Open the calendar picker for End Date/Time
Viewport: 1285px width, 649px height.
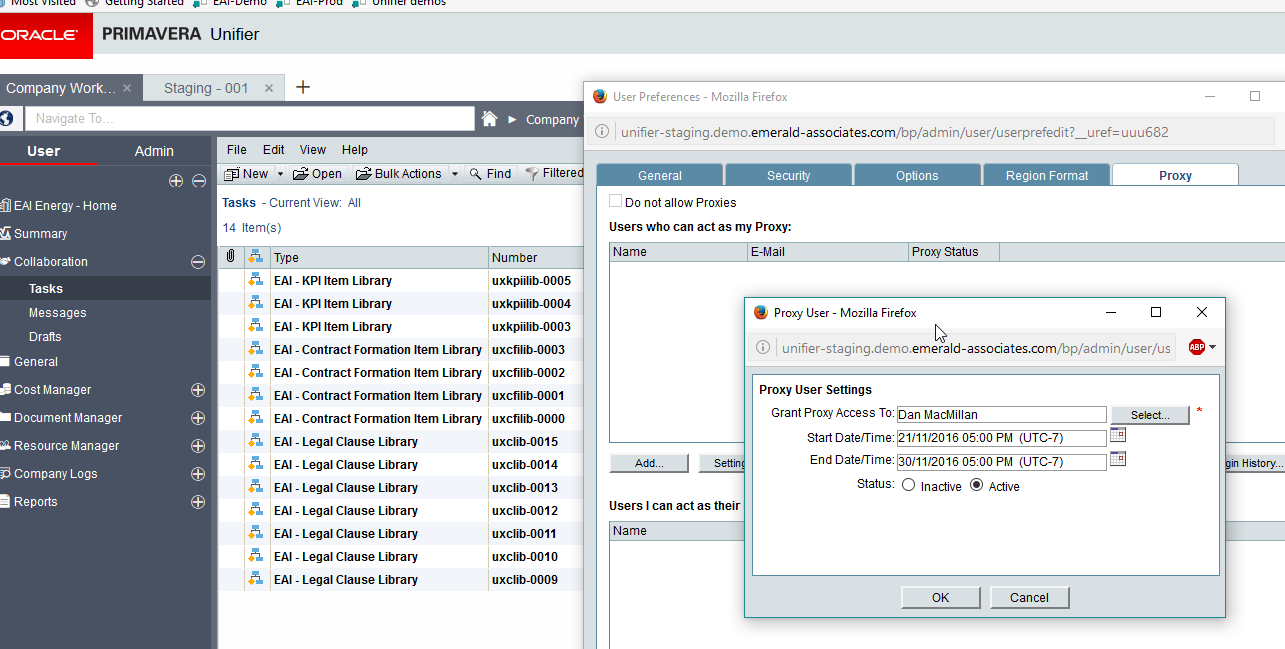[1117, 458]
